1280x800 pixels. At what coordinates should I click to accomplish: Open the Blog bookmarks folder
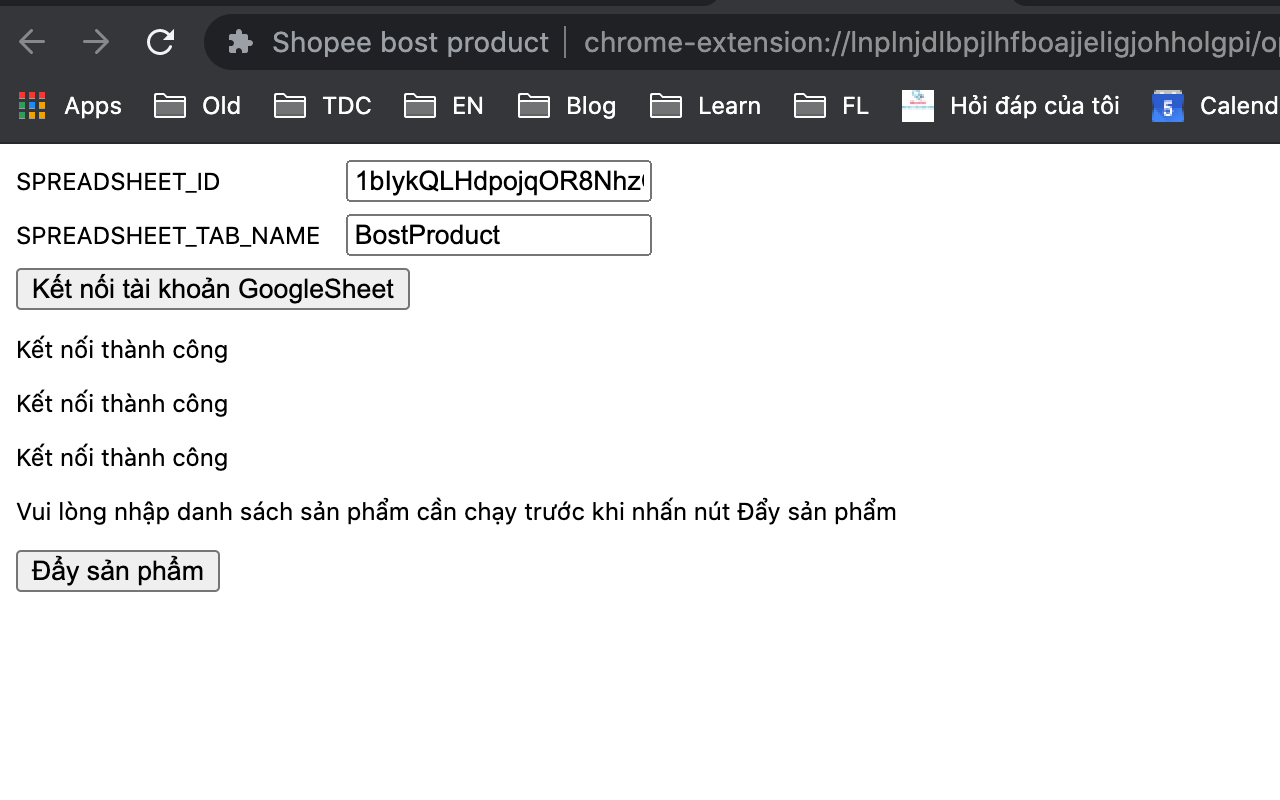[x=567, y=106]
